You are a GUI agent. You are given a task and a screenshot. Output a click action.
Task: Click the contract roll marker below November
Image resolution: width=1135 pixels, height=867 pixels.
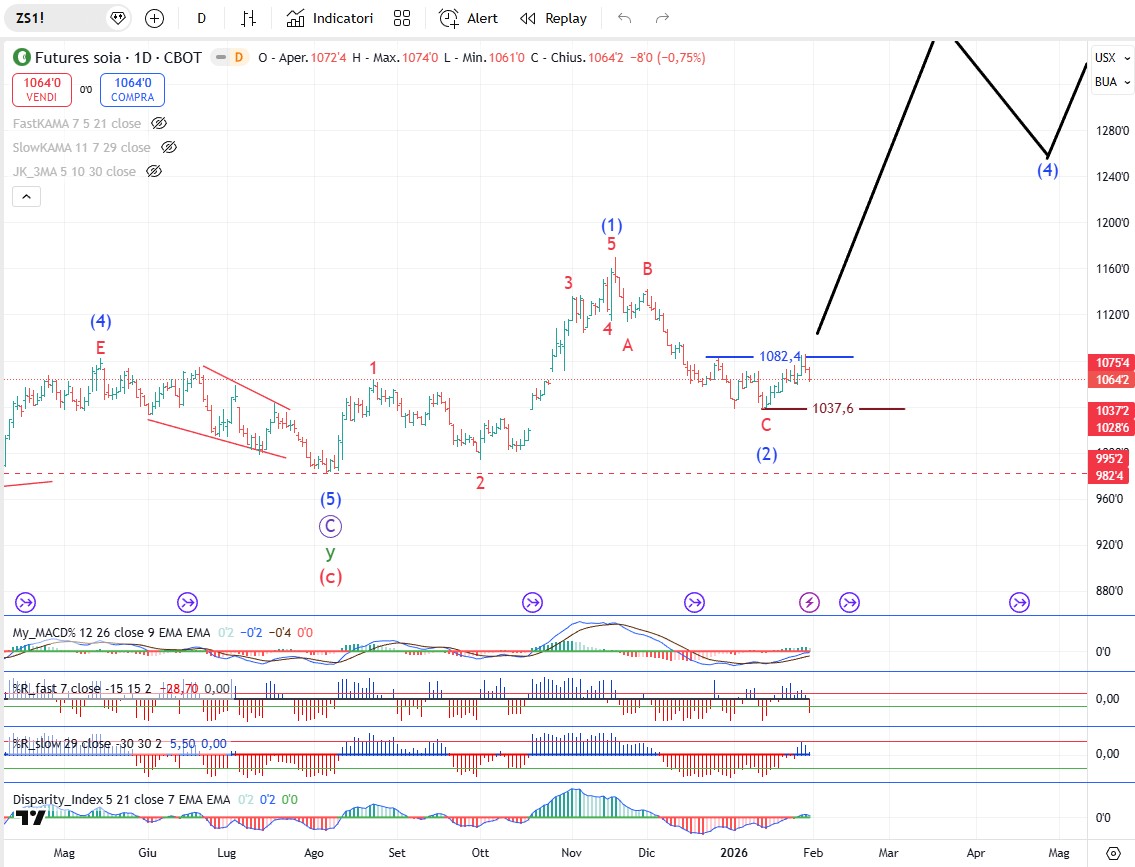pyautogui.click(x=533, y=602)
